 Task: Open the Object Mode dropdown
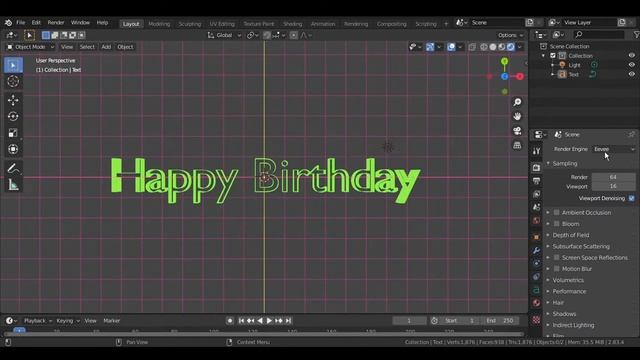click(31, 47)
